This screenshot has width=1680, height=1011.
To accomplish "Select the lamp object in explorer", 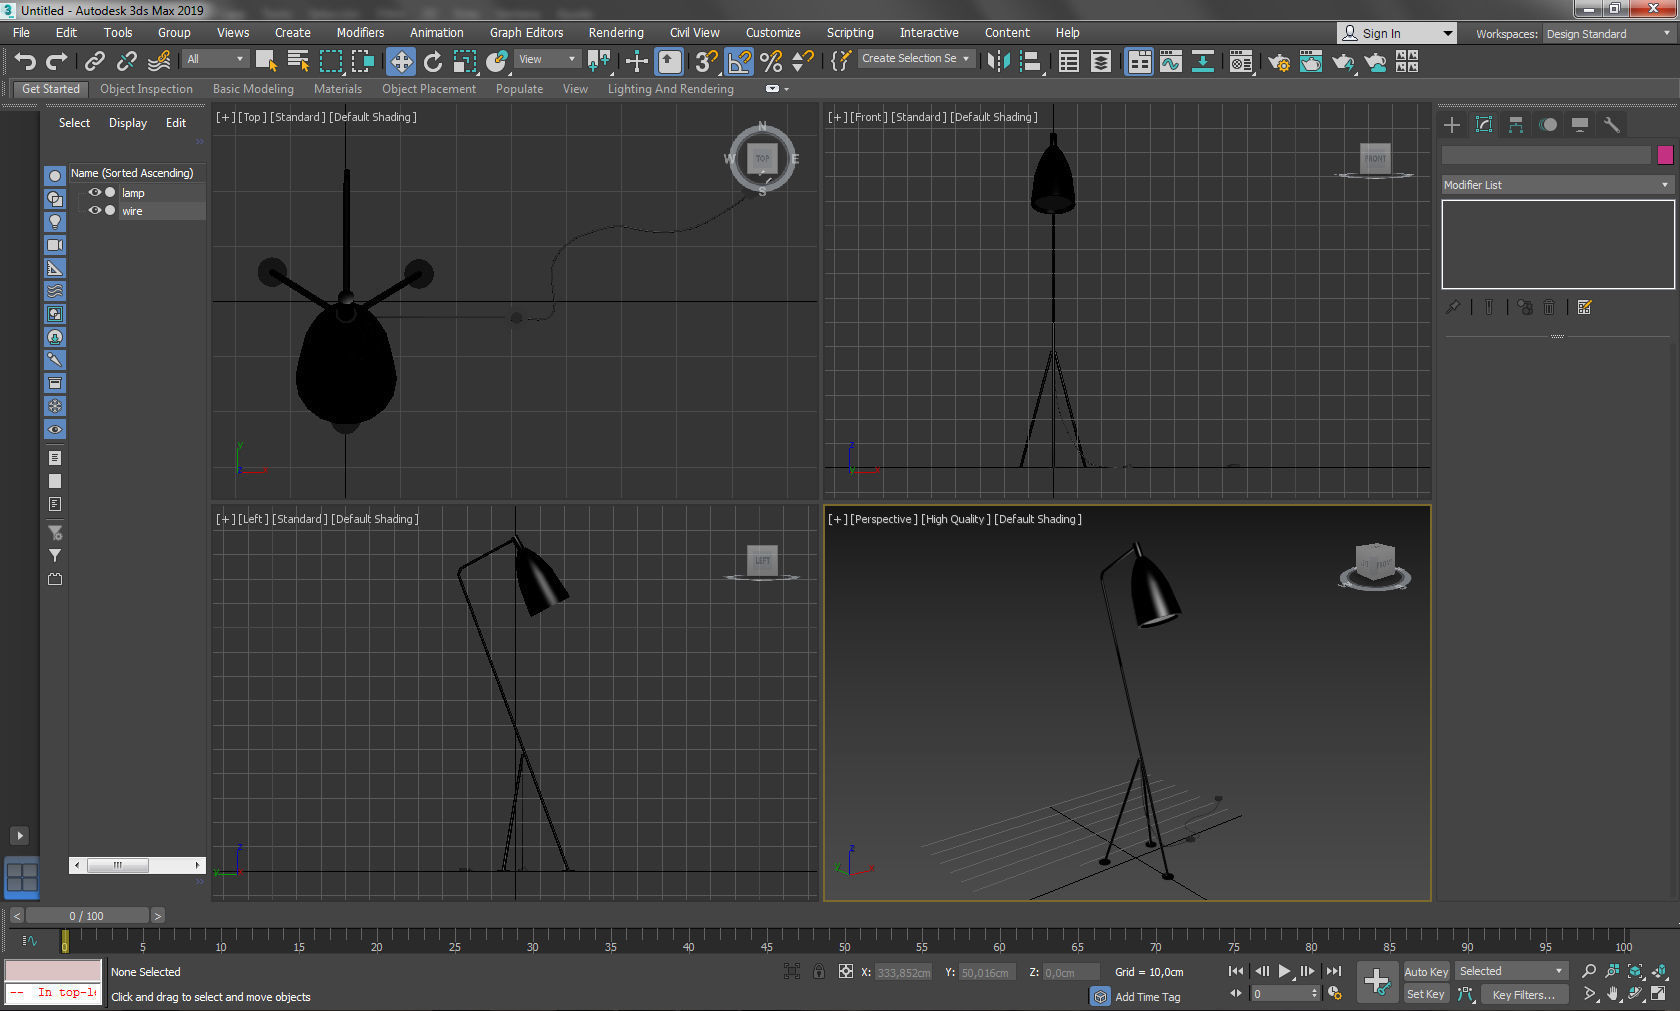I will click(133, 193).
